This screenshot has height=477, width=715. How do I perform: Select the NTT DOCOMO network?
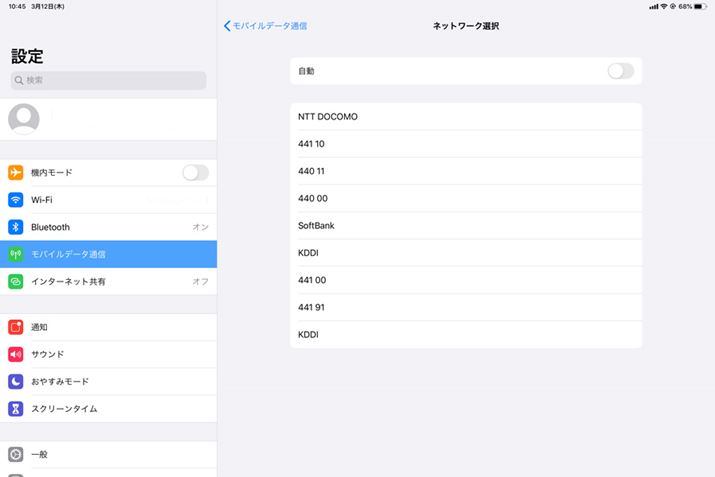[466, 117]
